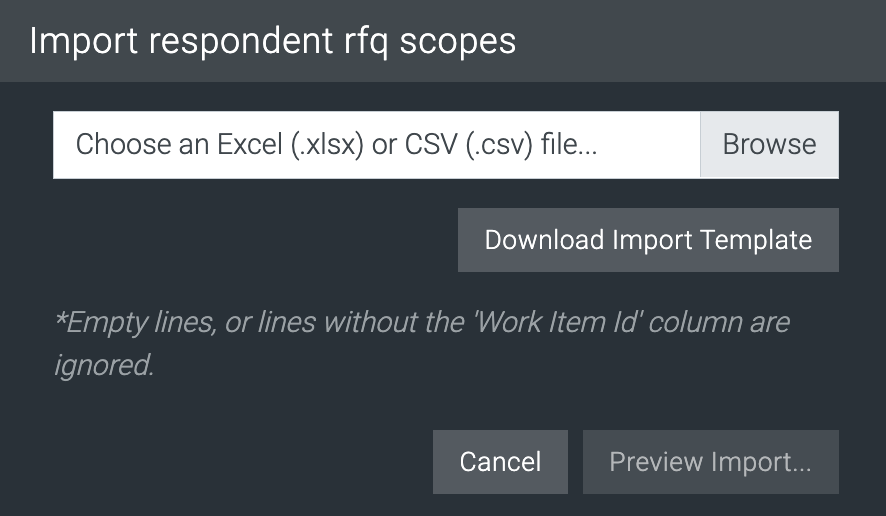
Task: Click the empty lines ignored note text
Action: [420, 343]
